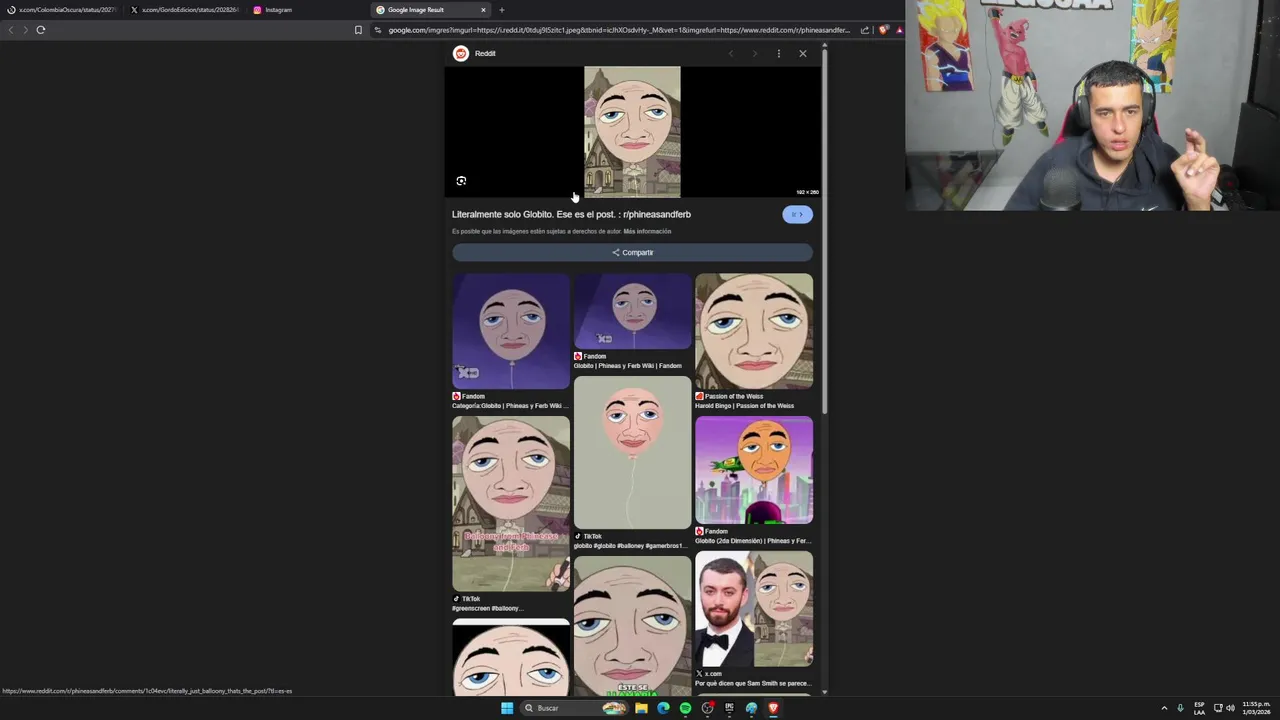1280x720 pixels.
Task: Click the '#greenscreen #balloony' caption
Action: click(x=488, y=608)
